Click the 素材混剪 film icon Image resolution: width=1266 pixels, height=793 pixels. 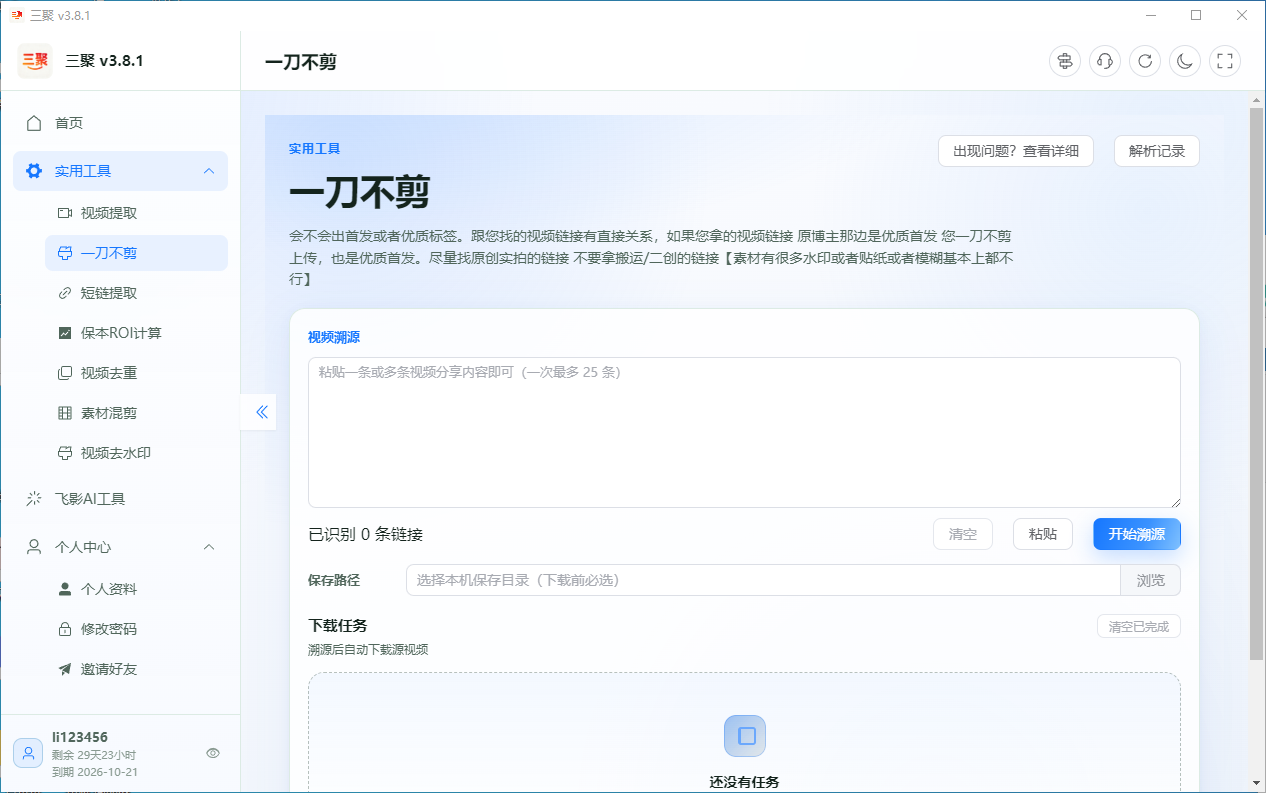[x=65, y=413]
